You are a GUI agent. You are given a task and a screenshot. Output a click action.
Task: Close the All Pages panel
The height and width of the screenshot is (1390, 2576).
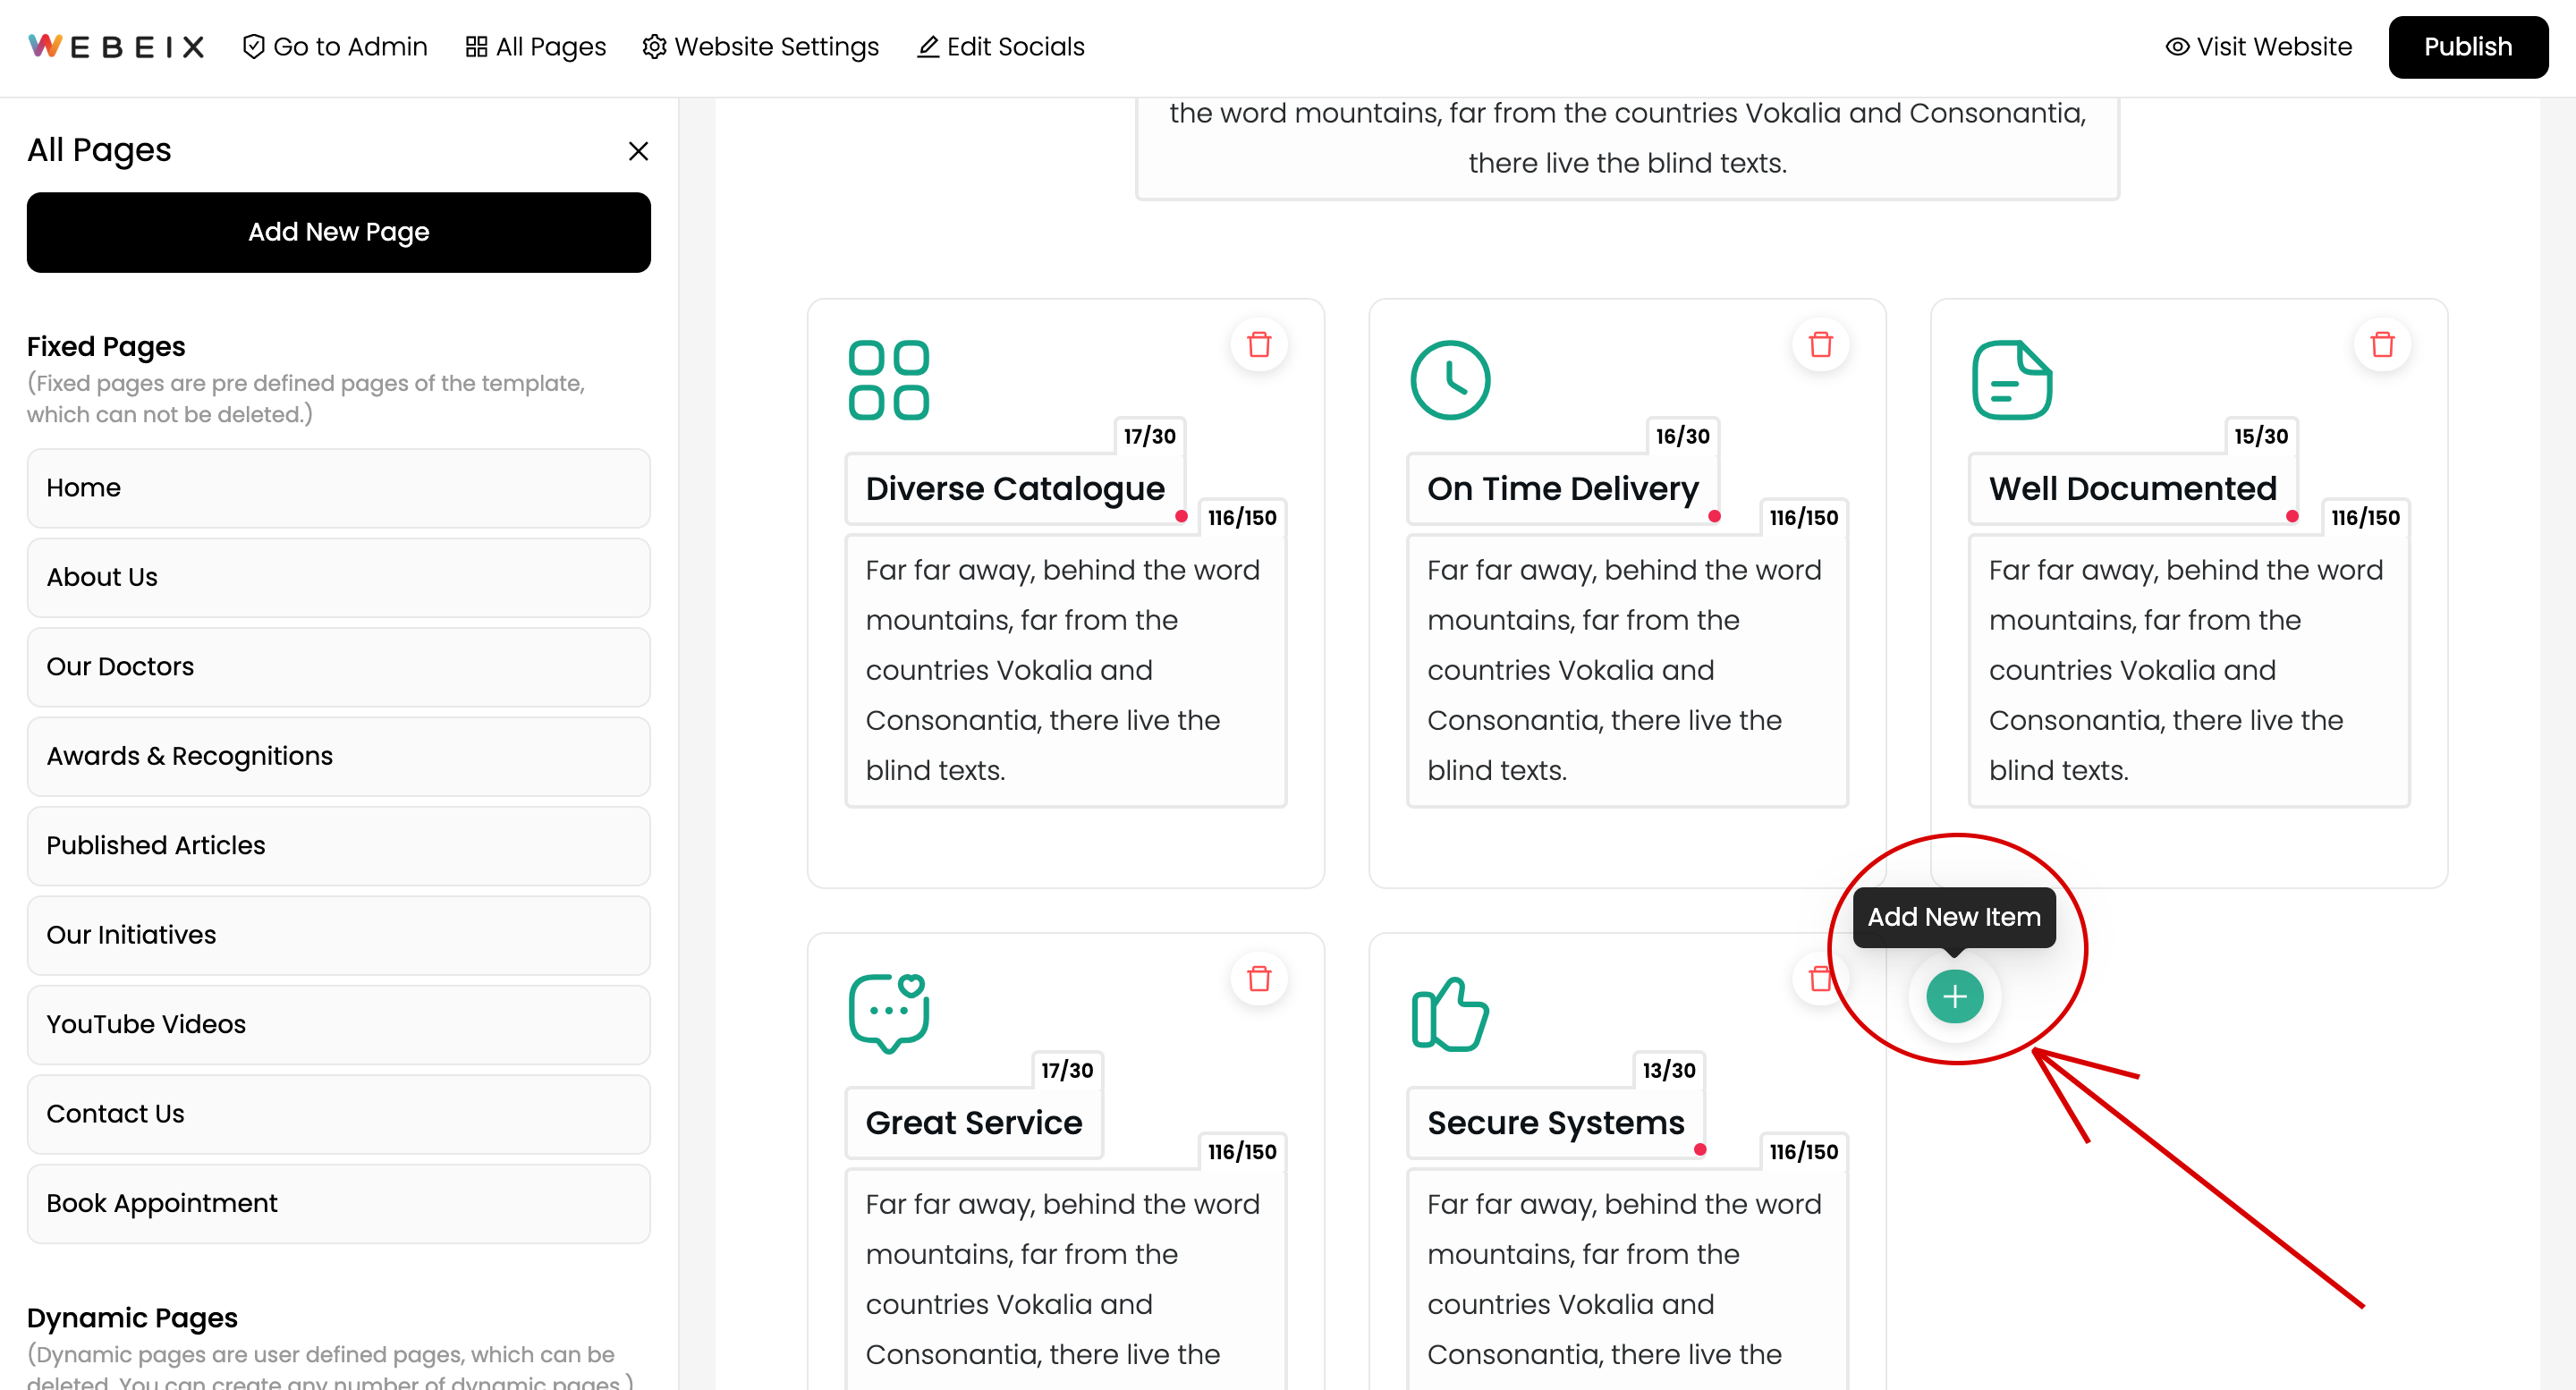[638, 151]
